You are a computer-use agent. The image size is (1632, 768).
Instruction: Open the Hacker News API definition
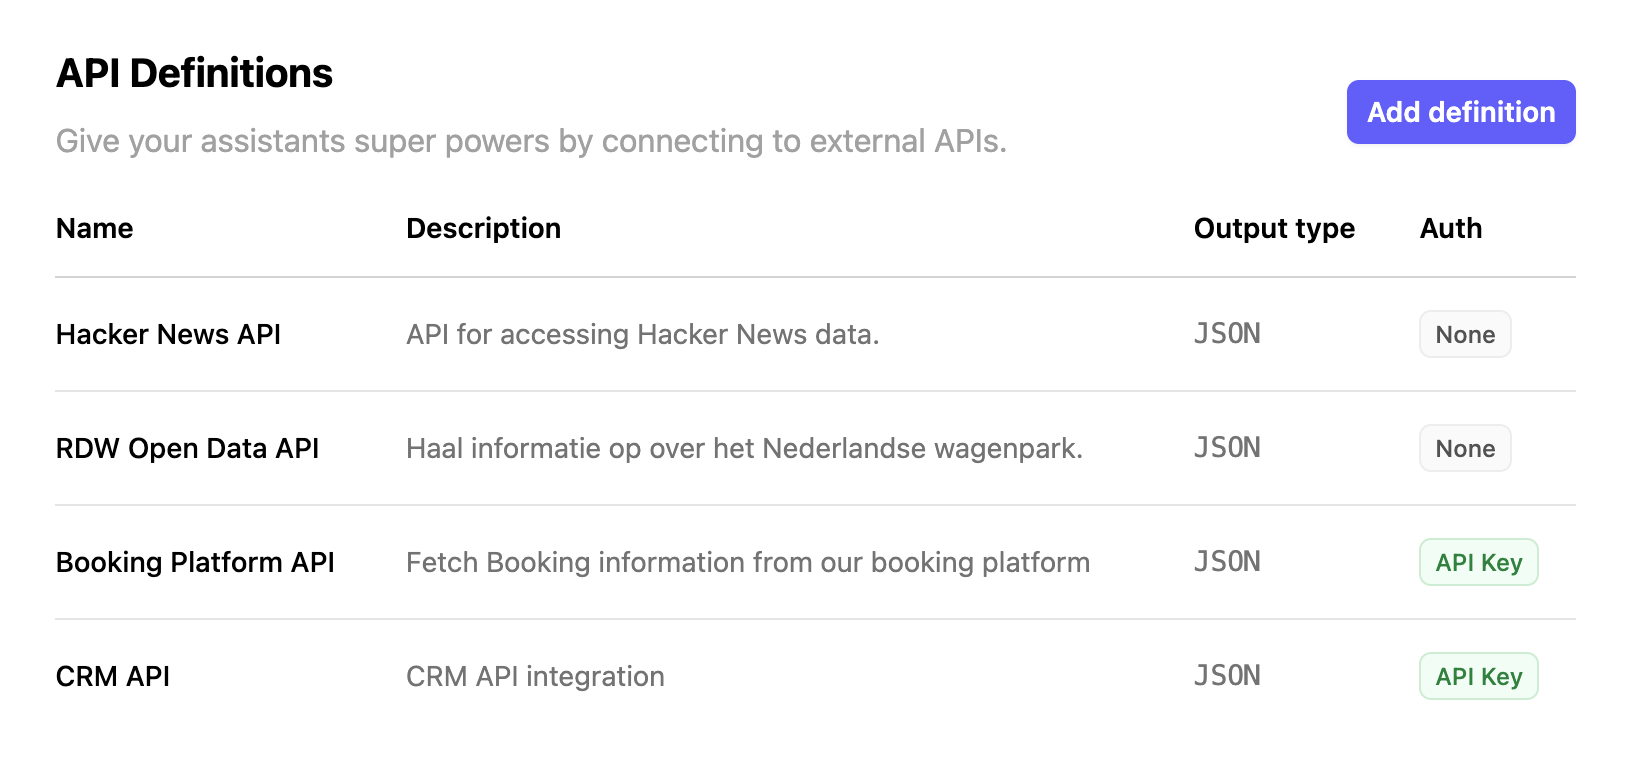[168, 334]
